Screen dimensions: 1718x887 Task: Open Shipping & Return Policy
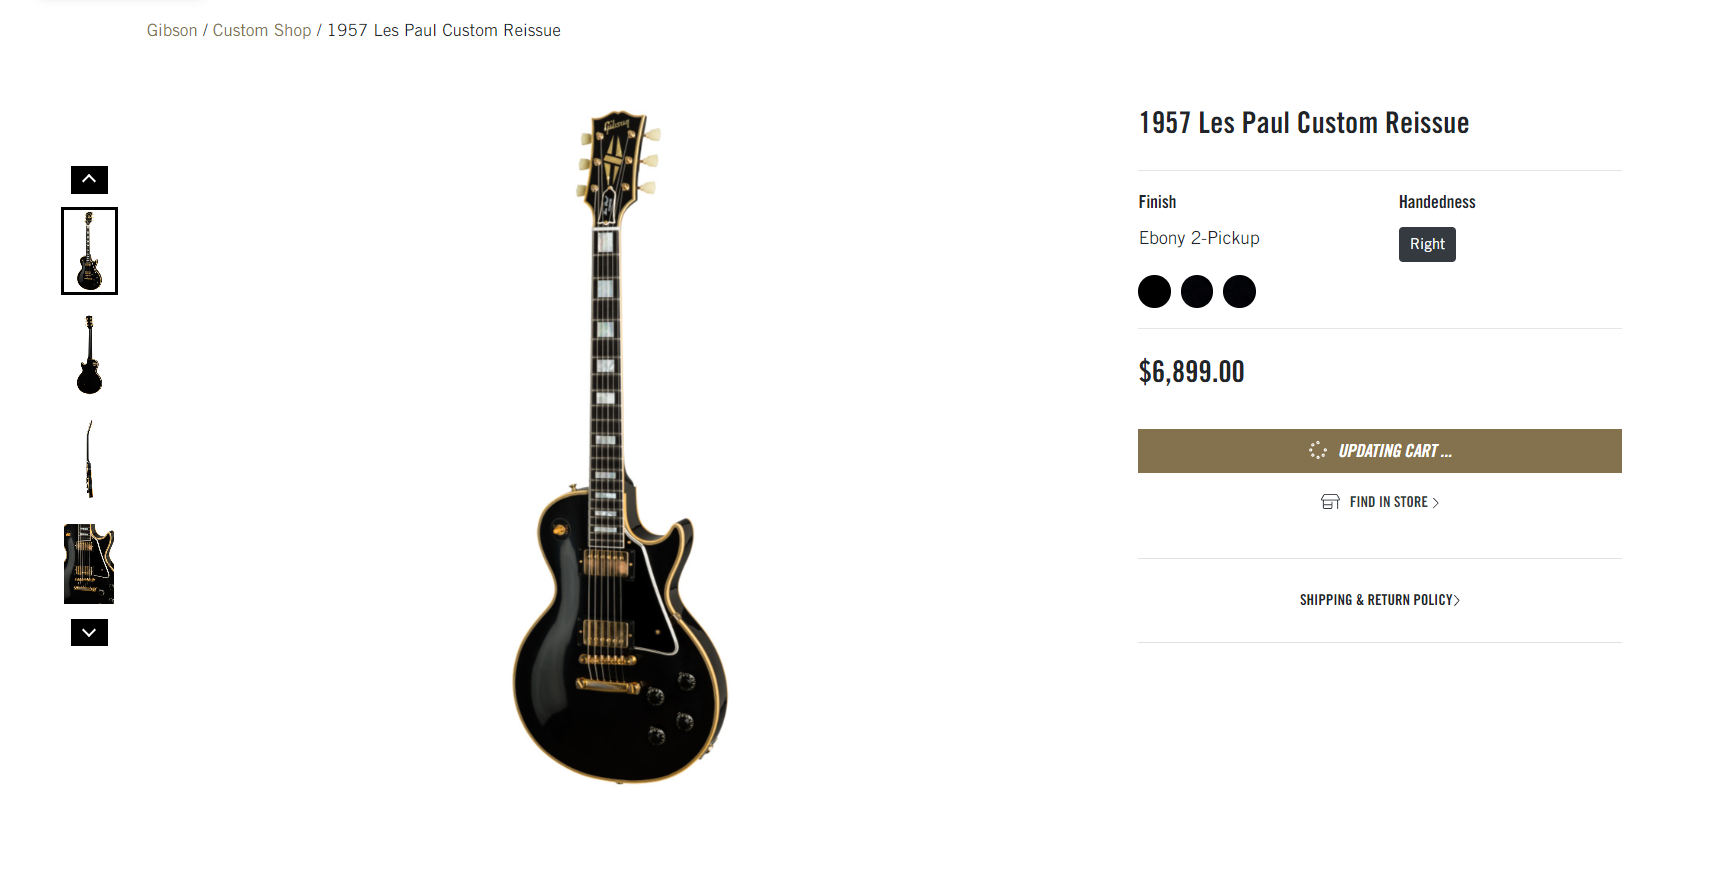tap(1379, 600)
